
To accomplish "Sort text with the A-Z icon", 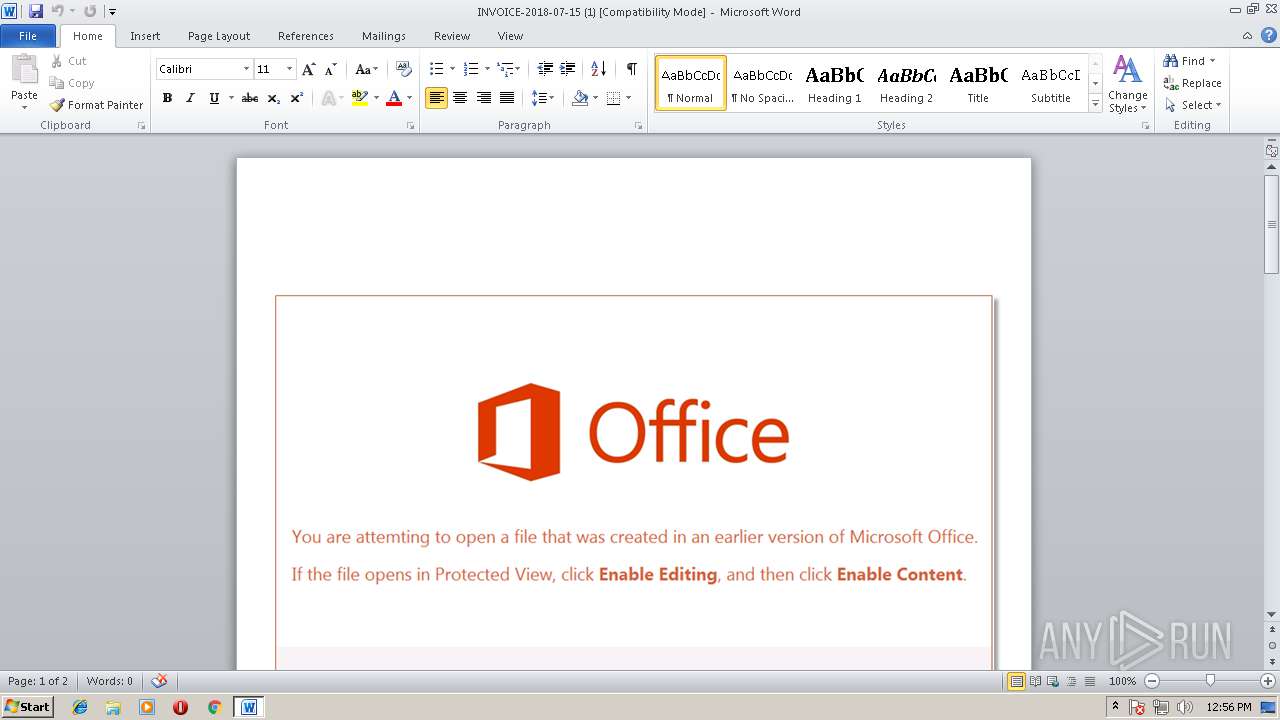I will click(599, 69).
